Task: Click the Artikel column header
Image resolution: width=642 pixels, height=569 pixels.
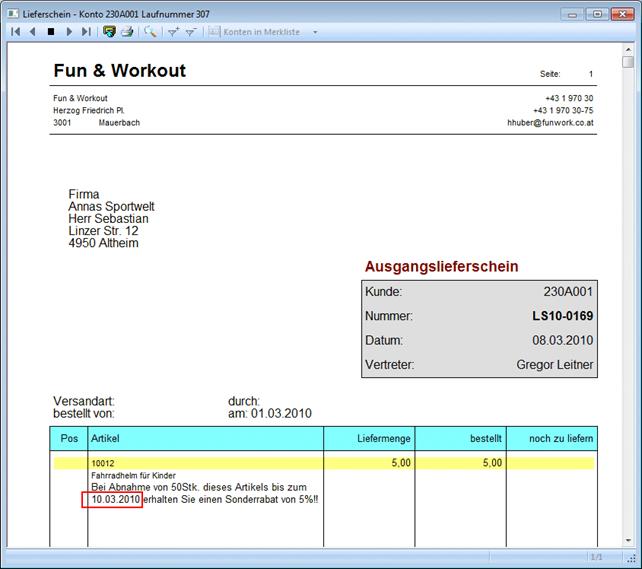Action: (105, 439)
